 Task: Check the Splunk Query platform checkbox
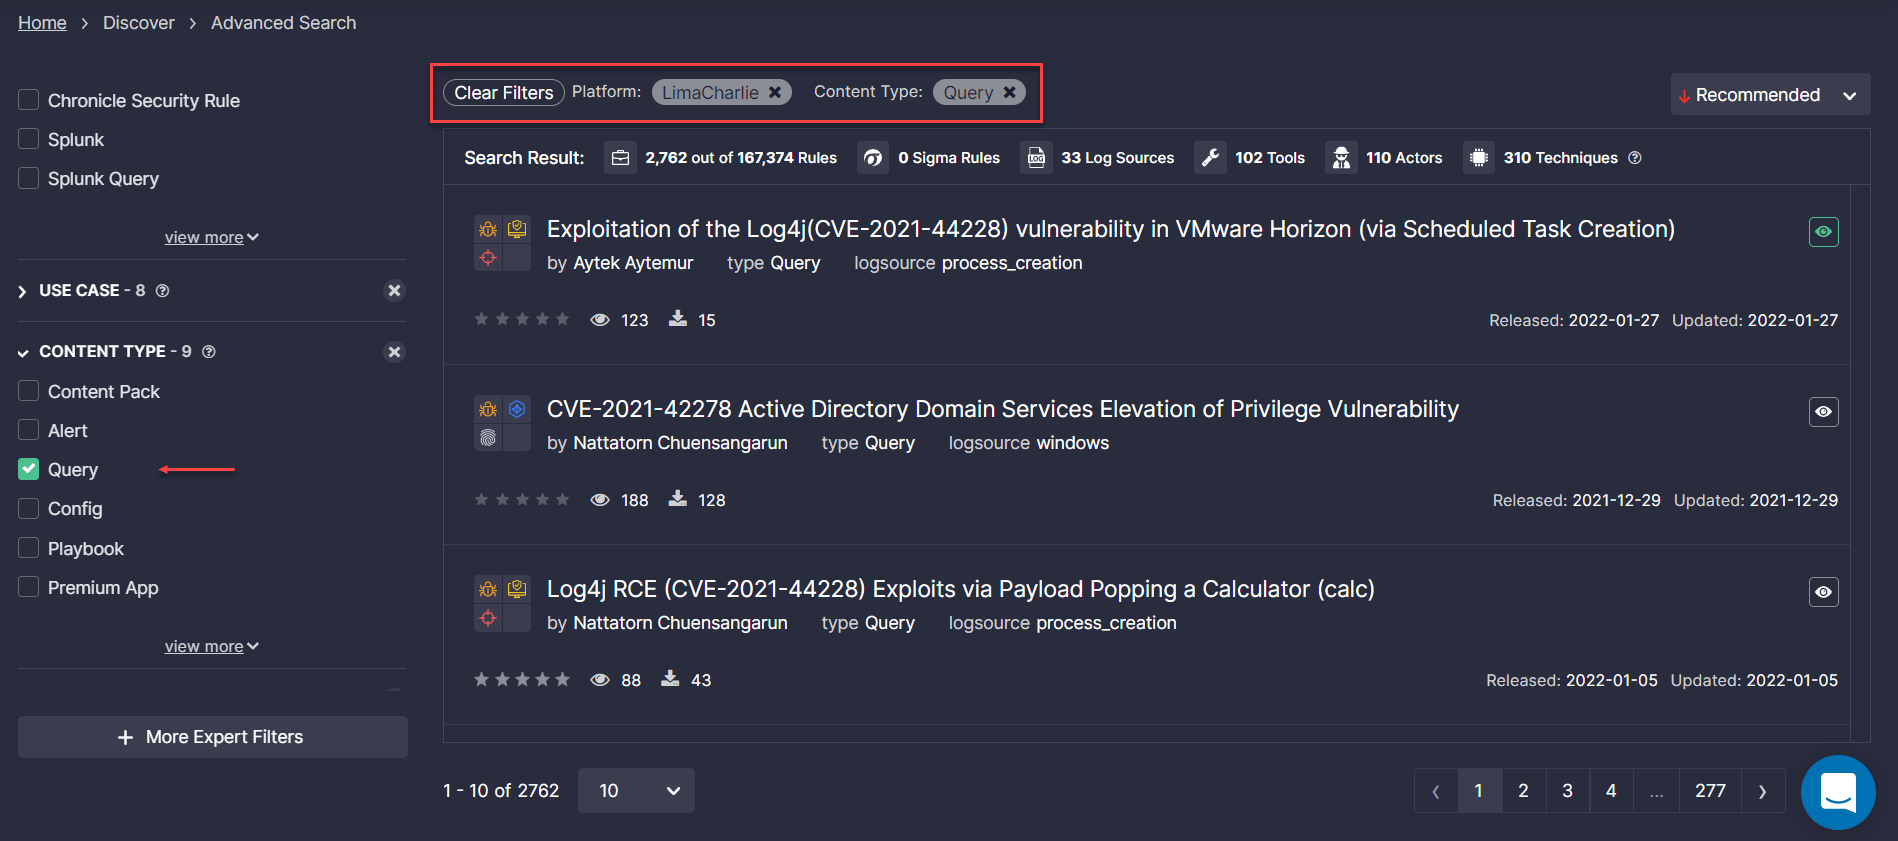point(29,179)
